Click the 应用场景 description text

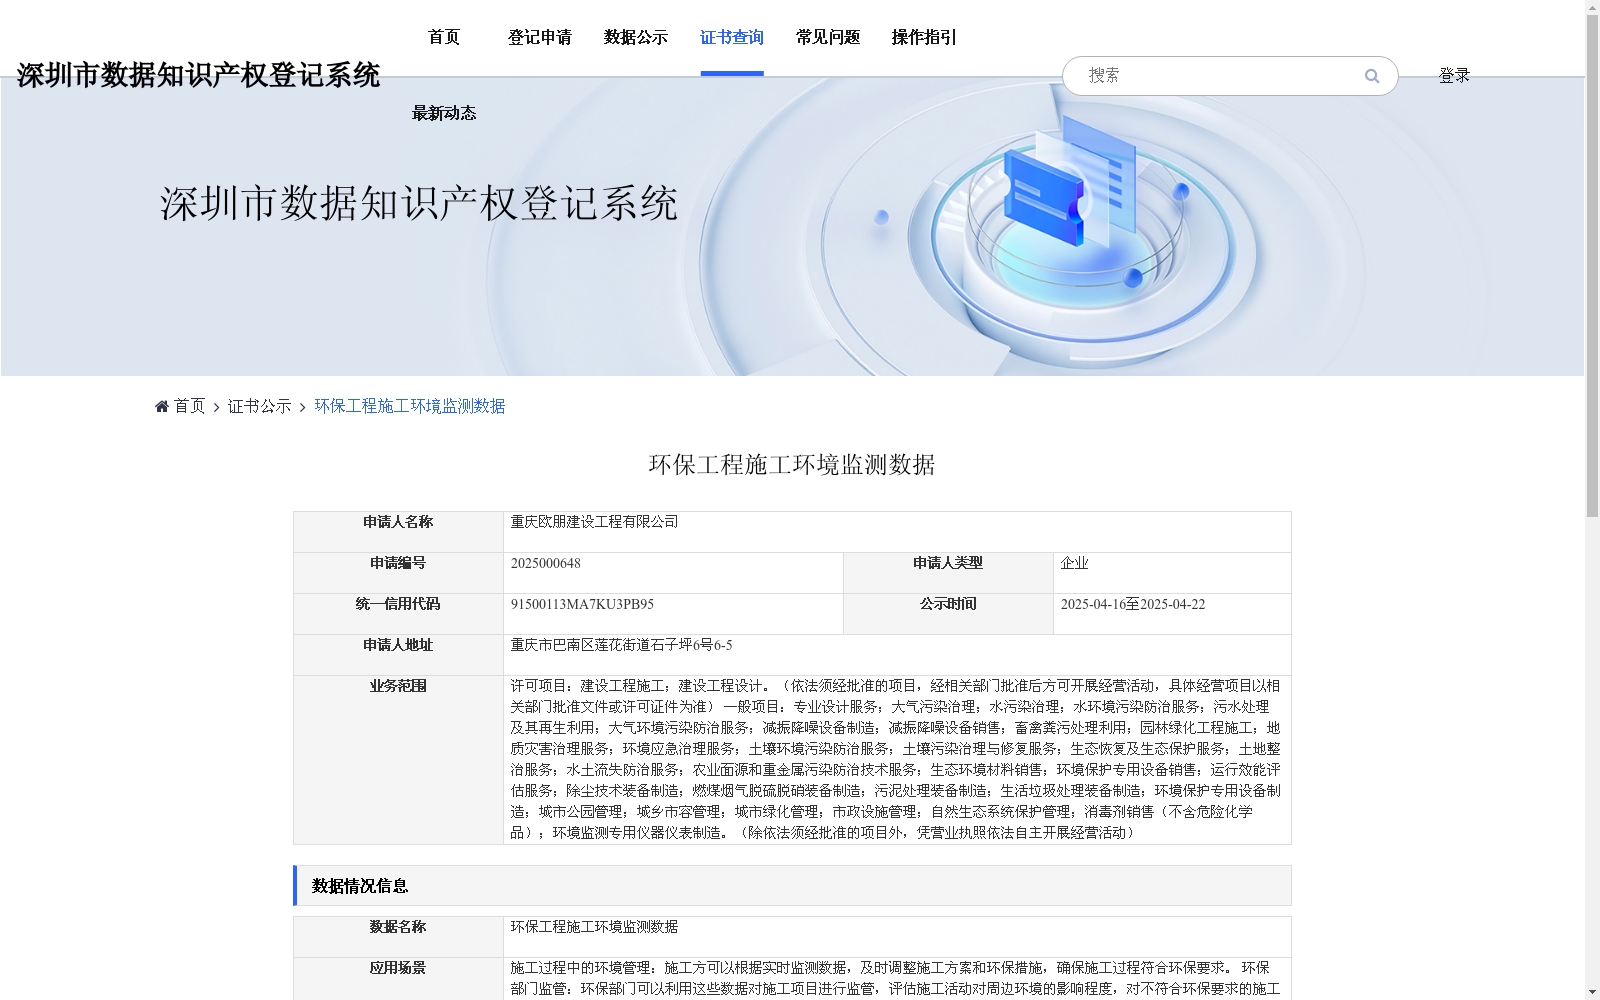click(896, 978)
